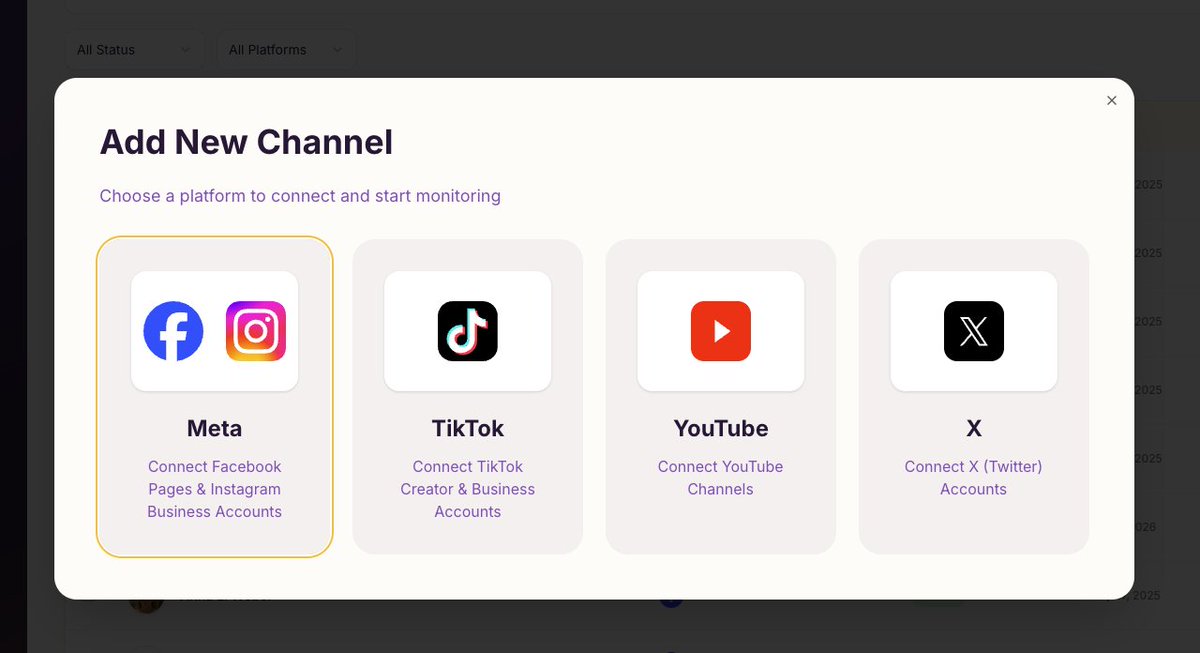Image resolution: width=1200 pixels, height=653 pixels.
Task: Click the Facebook logo icon
Action: [x=173, y=331]
